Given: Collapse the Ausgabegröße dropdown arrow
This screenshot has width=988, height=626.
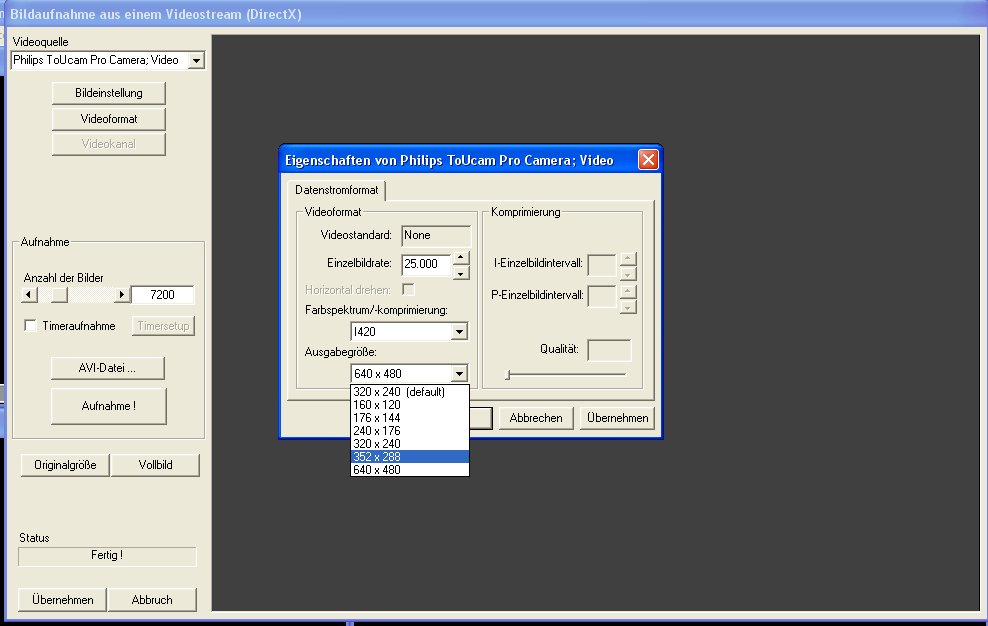Looking at the screenshot, I should coord(459,374).
